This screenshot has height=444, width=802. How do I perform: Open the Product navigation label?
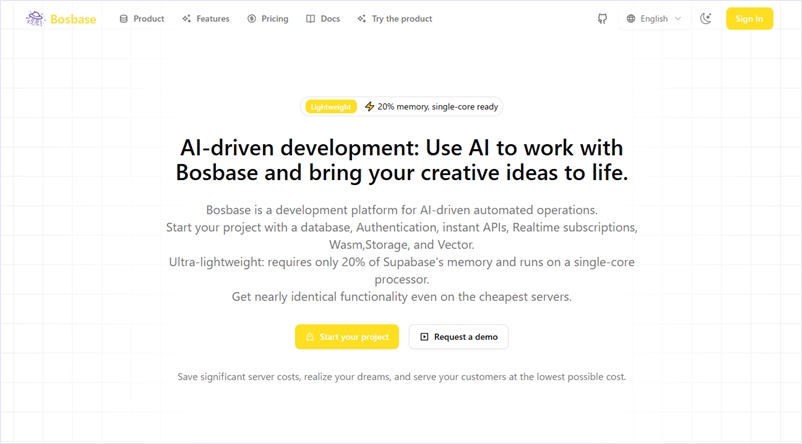pos(148,19)
